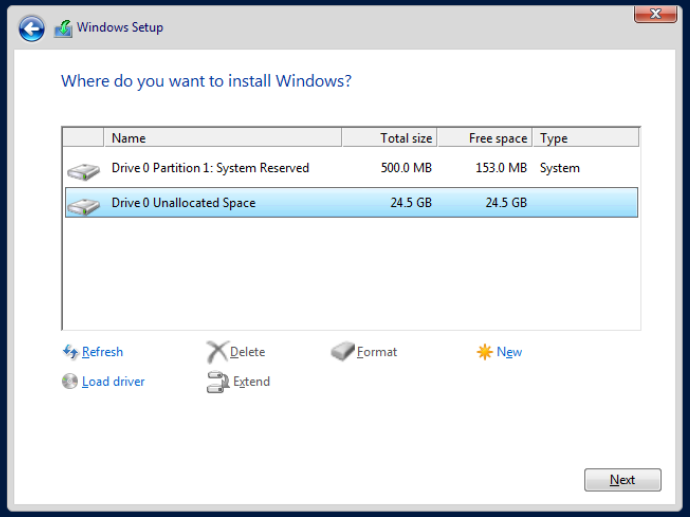Open the Load driver link

coord(113,381)
